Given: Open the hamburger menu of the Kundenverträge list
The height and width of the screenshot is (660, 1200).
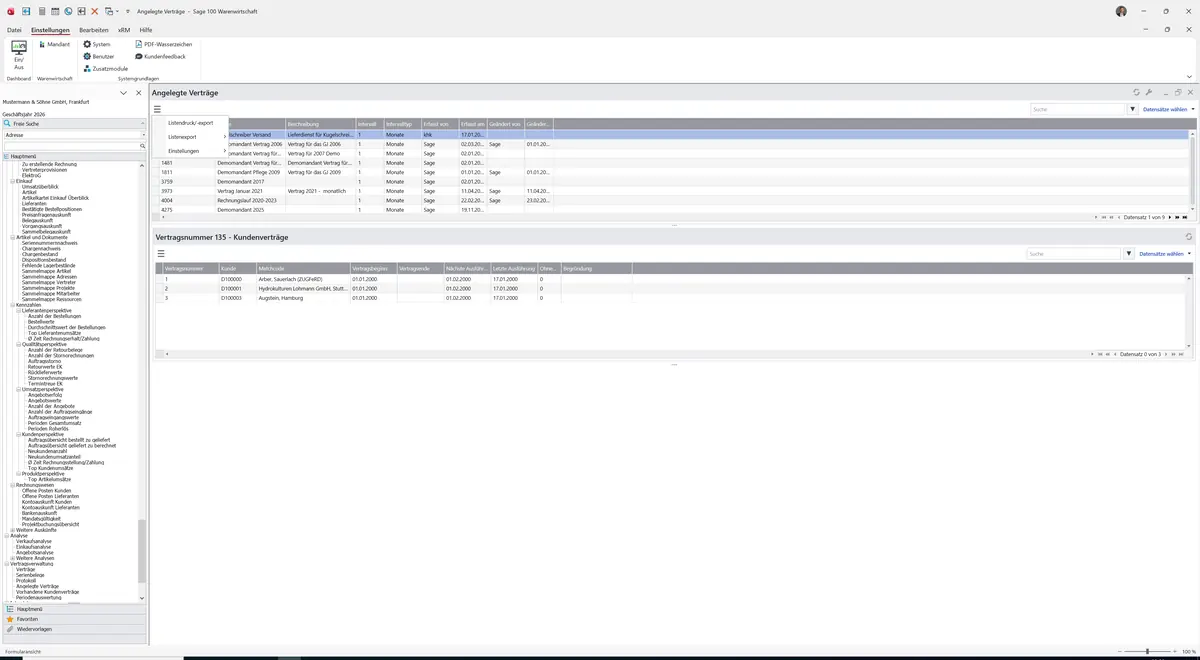Looking at the screenshot, I should pos(160,254).
